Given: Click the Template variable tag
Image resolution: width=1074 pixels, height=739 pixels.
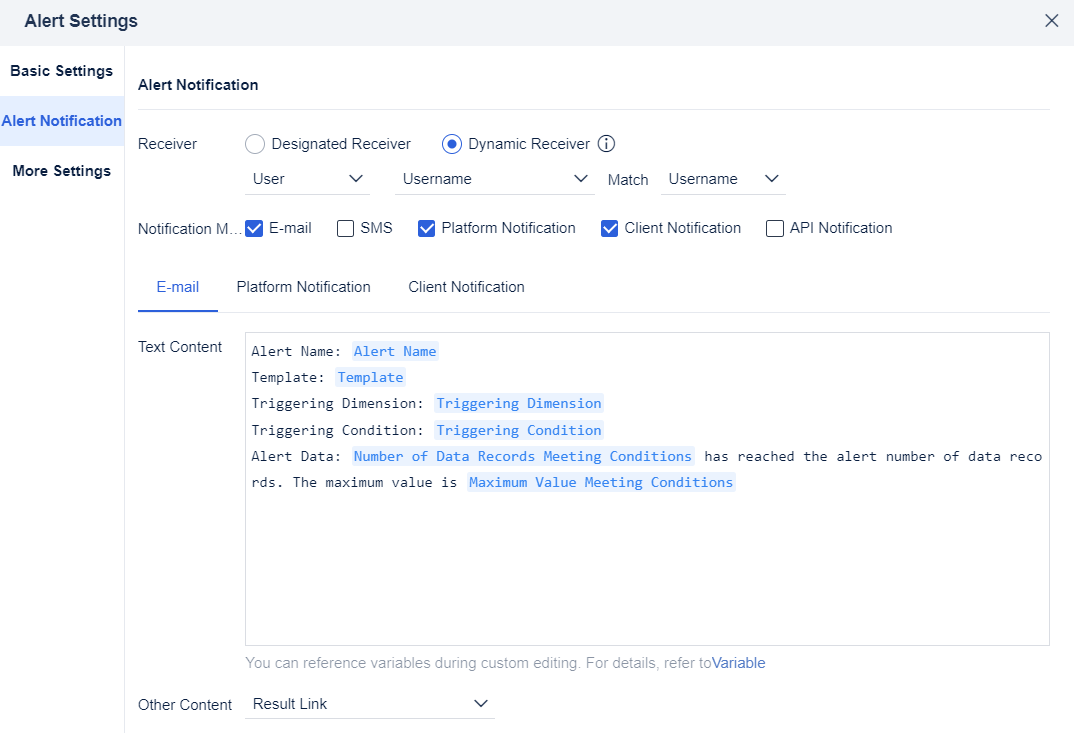Looking at the screenshot, I should pos(371,377).
